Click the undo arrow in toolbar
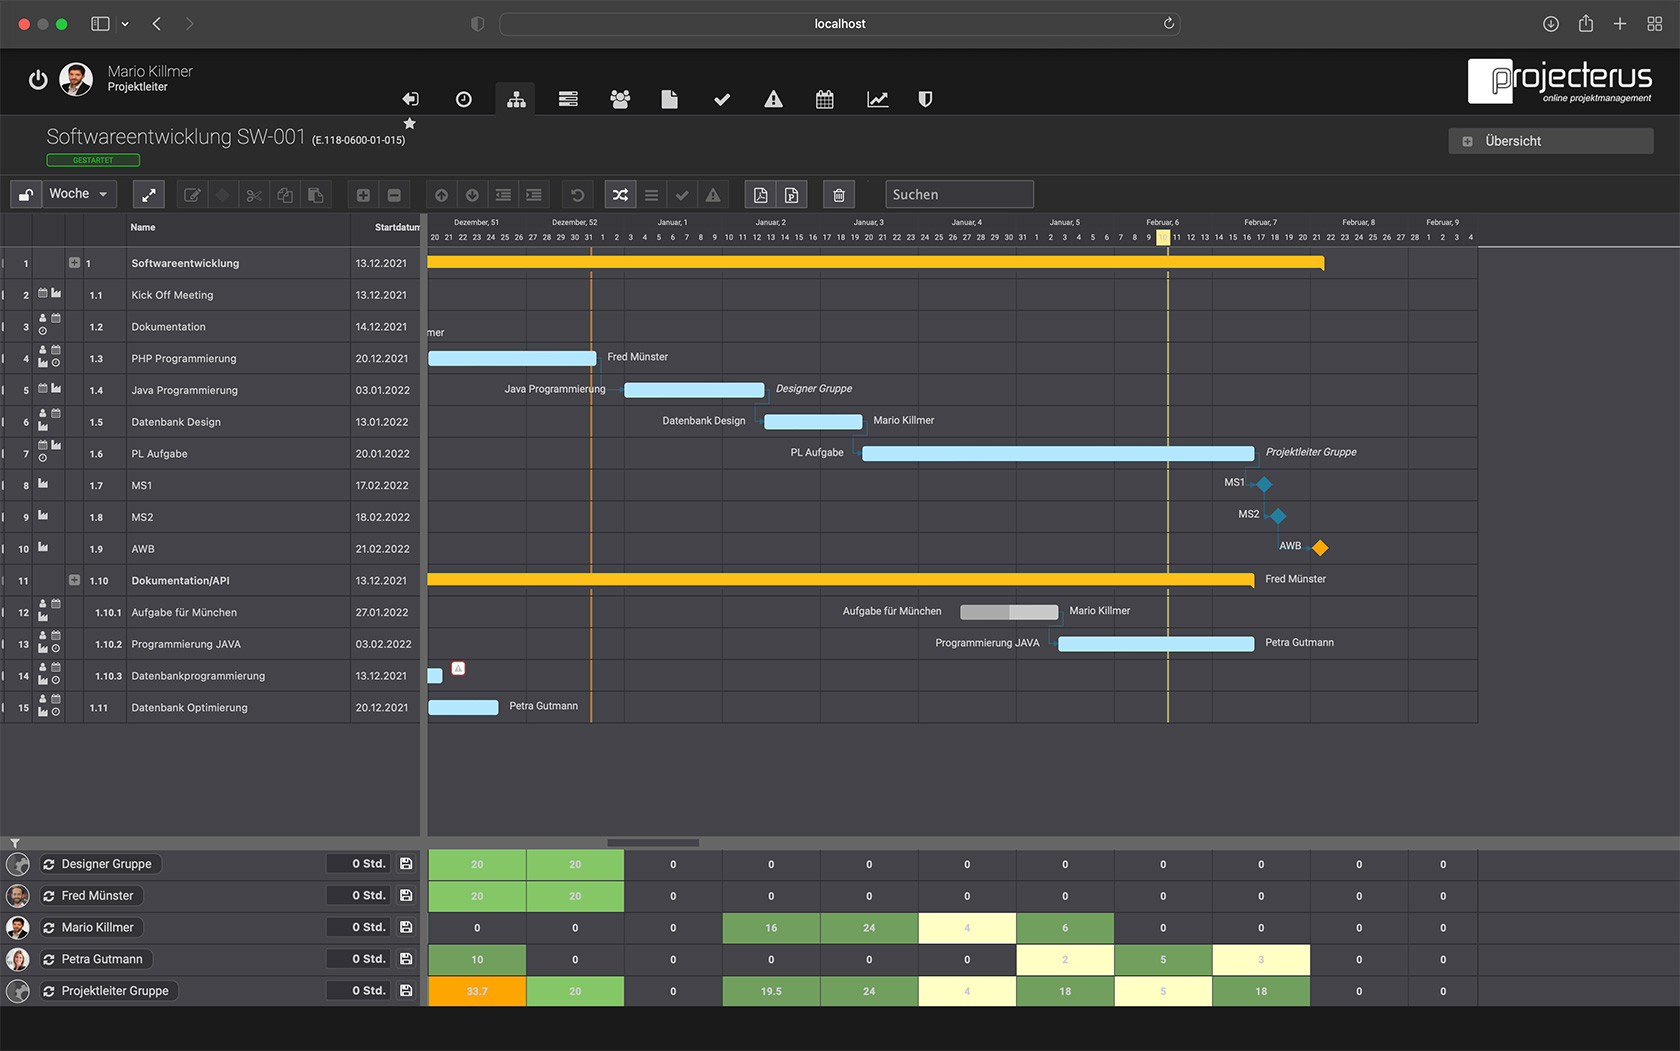1680x1051 pixels. click(x=577, y=195)
